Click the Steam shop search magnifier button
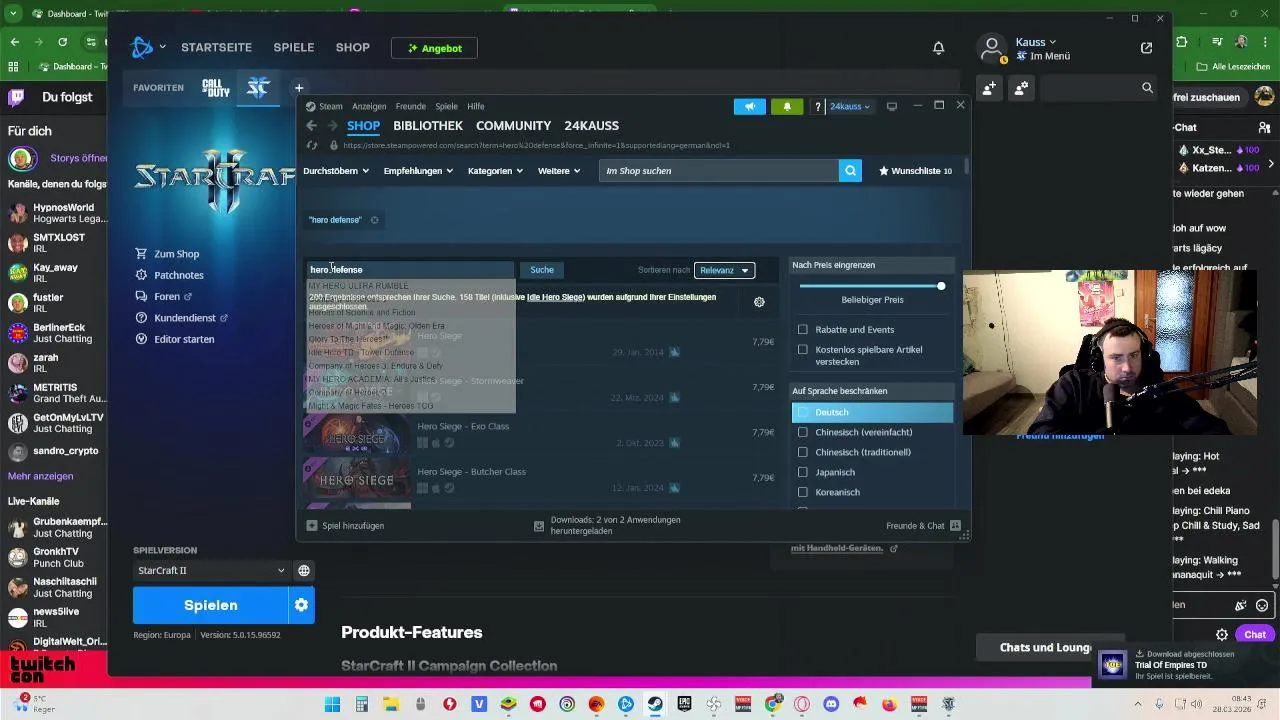Viewport: 1280px width, 720px height. pyautogui.click(x=850, y=171)
